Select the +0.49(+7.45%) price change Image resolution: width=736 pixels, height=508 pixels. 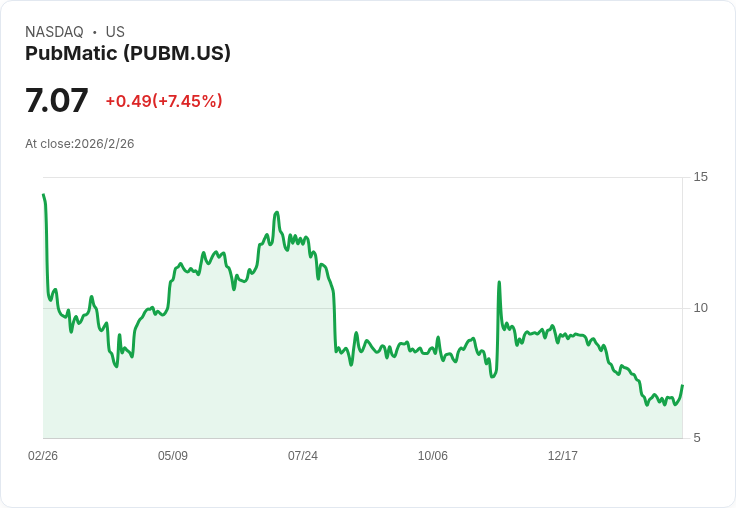click(x=164, y=101)
